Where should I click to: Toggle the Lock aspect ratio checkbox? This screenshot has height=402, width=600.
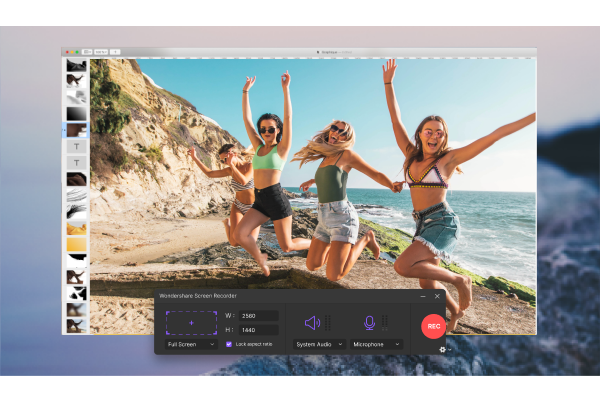(229, 344)
